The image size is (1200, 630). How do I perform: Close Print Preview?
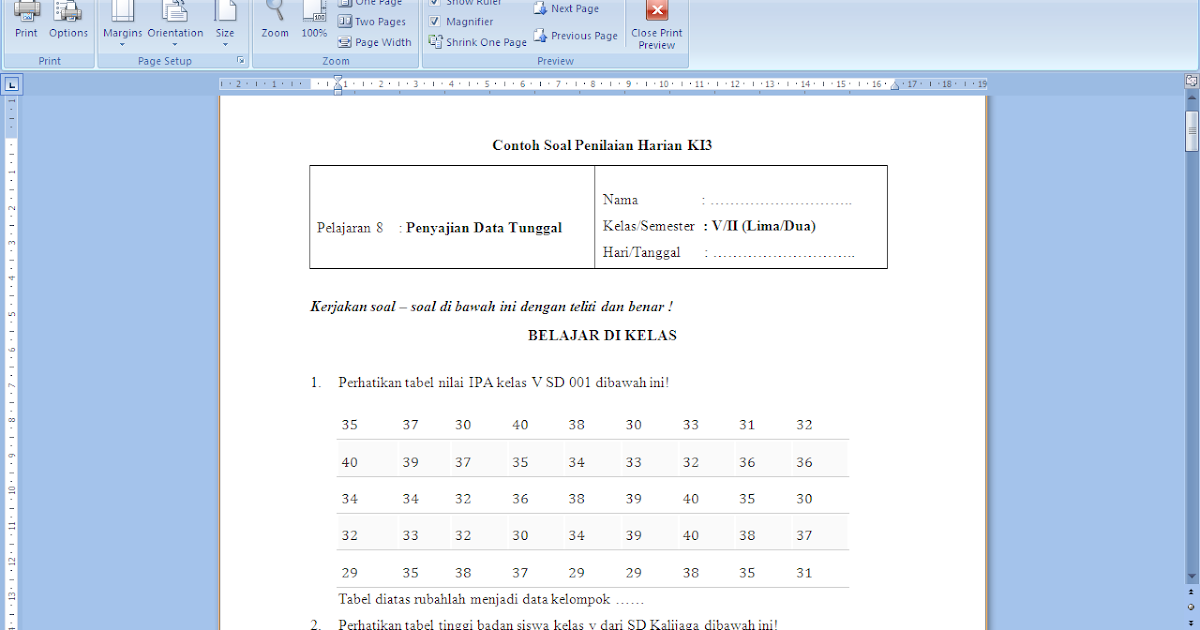[657, 24]
